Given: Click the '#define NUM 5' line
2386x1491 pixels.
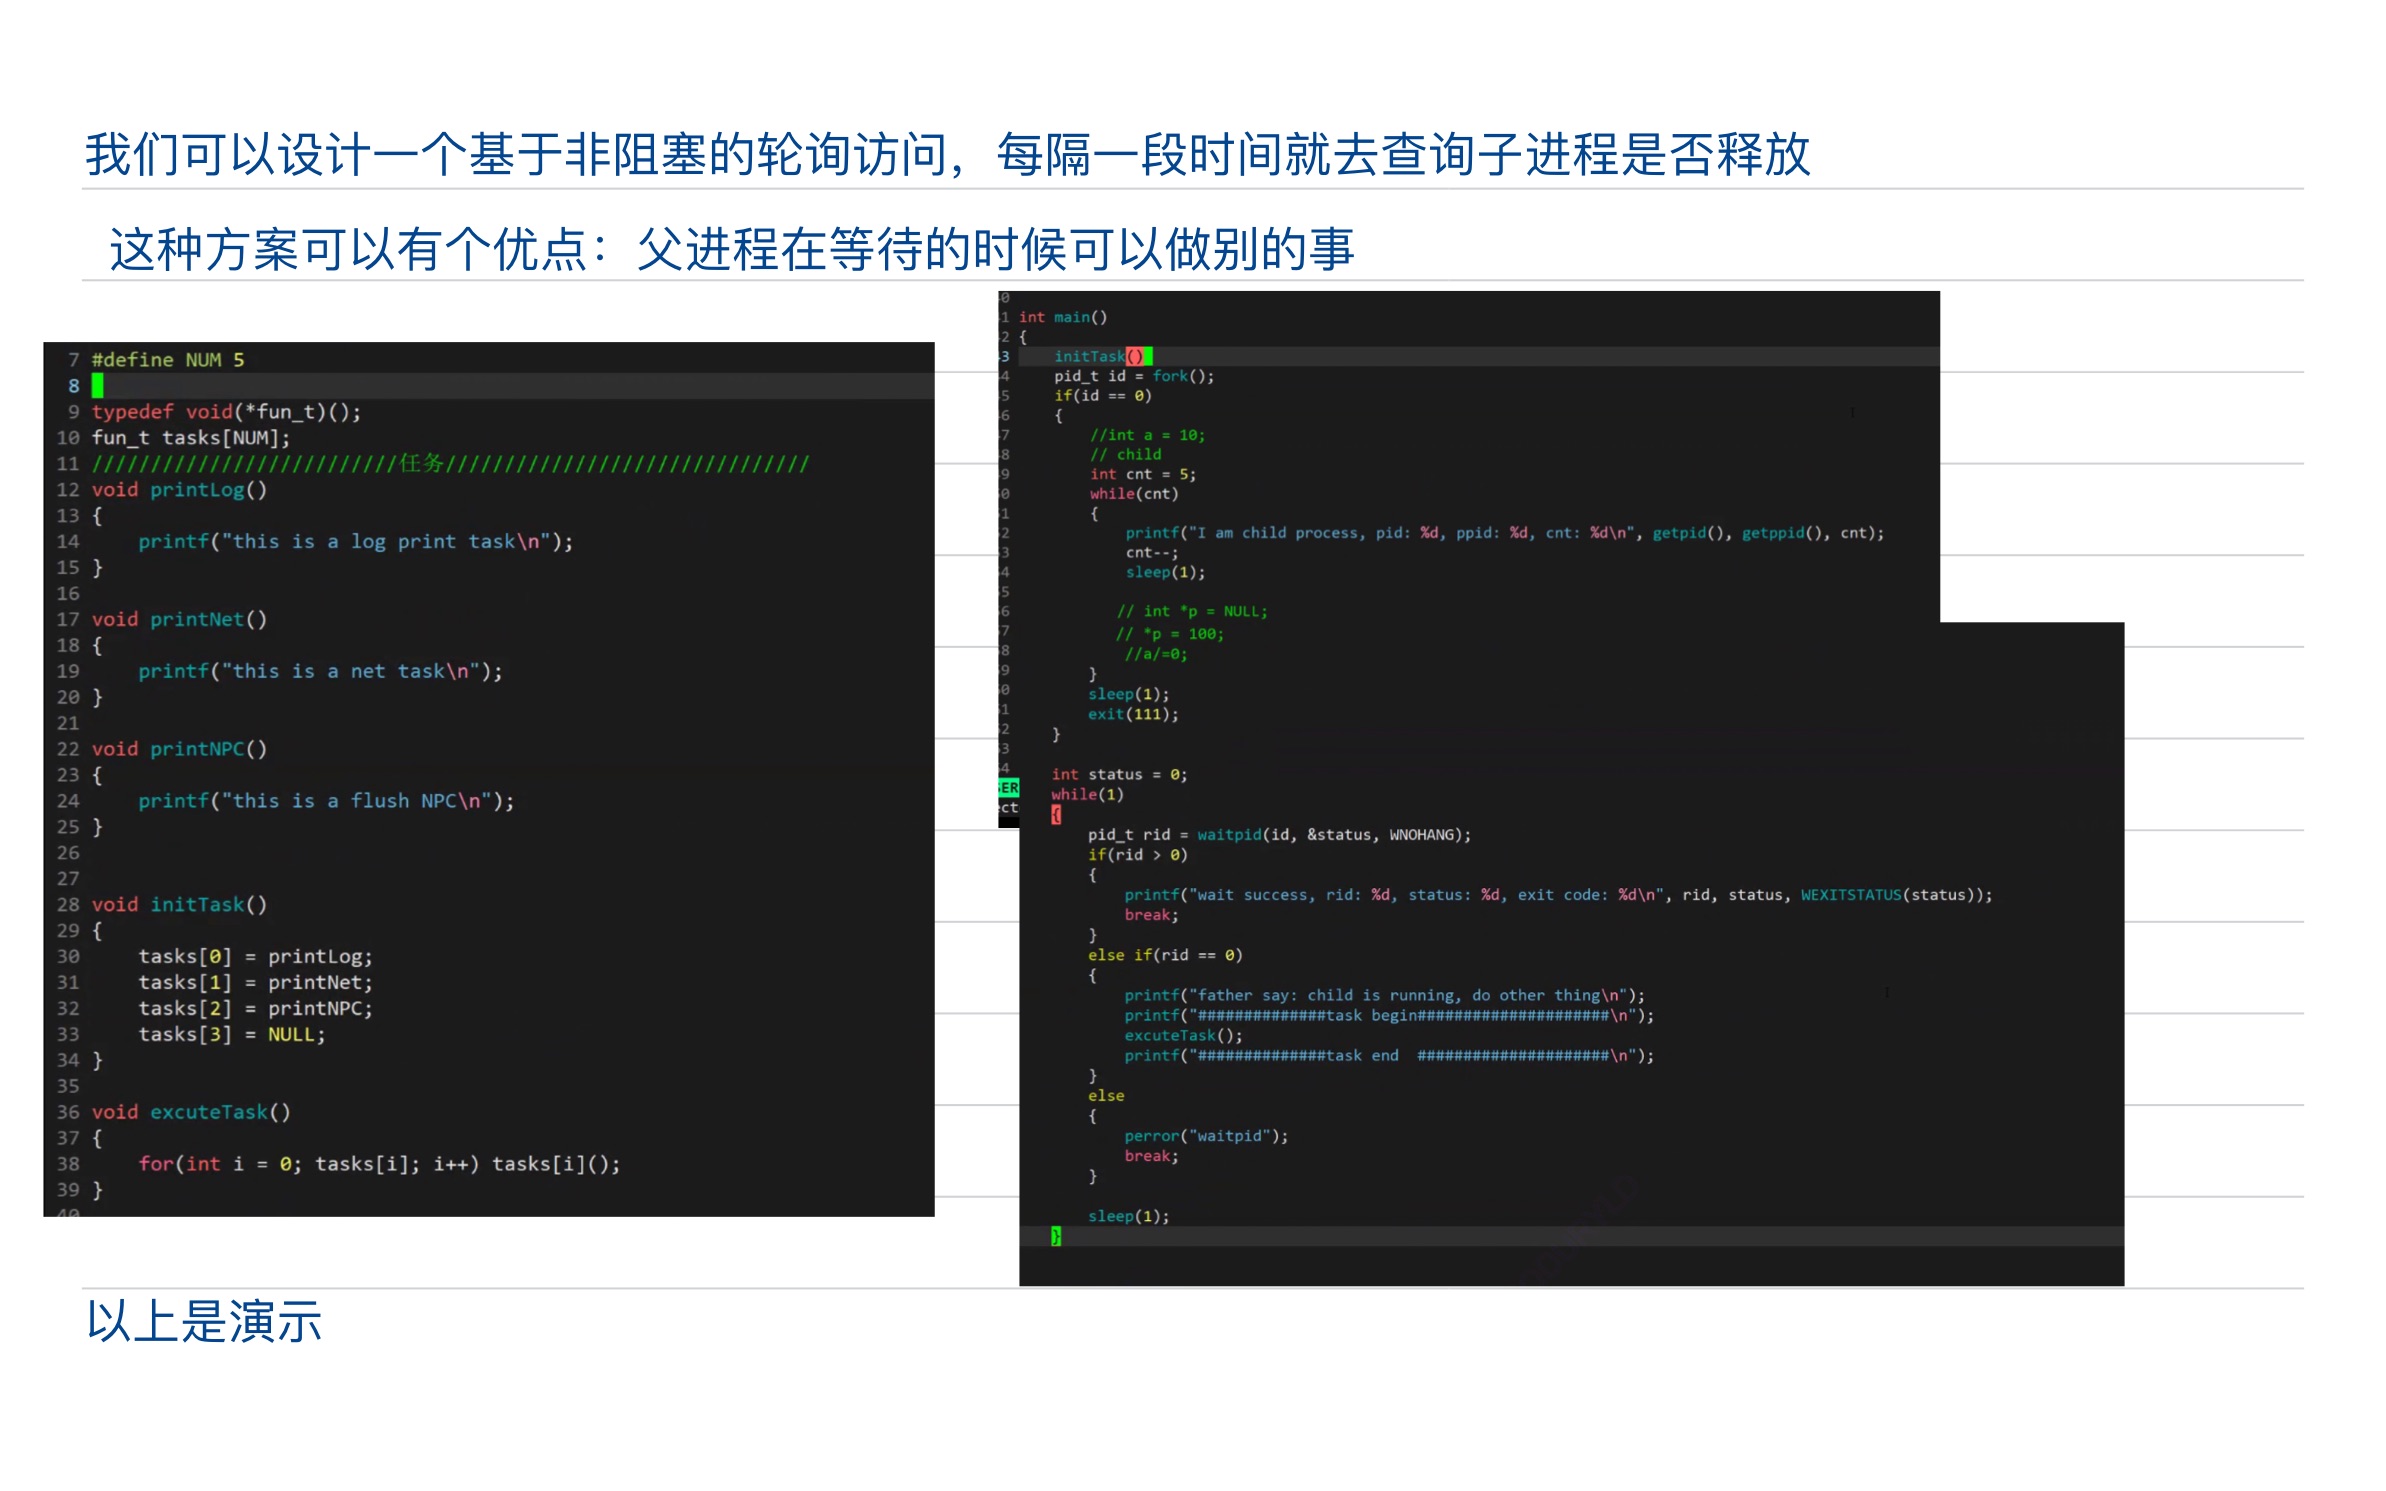Looking at the screenshot, I should [168, 360].
